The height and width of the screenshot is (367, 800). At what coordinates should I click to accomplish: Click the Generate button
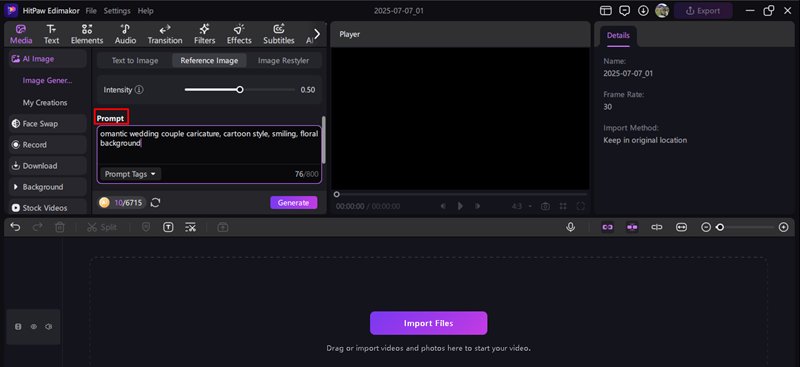click(x=293, y=203)
